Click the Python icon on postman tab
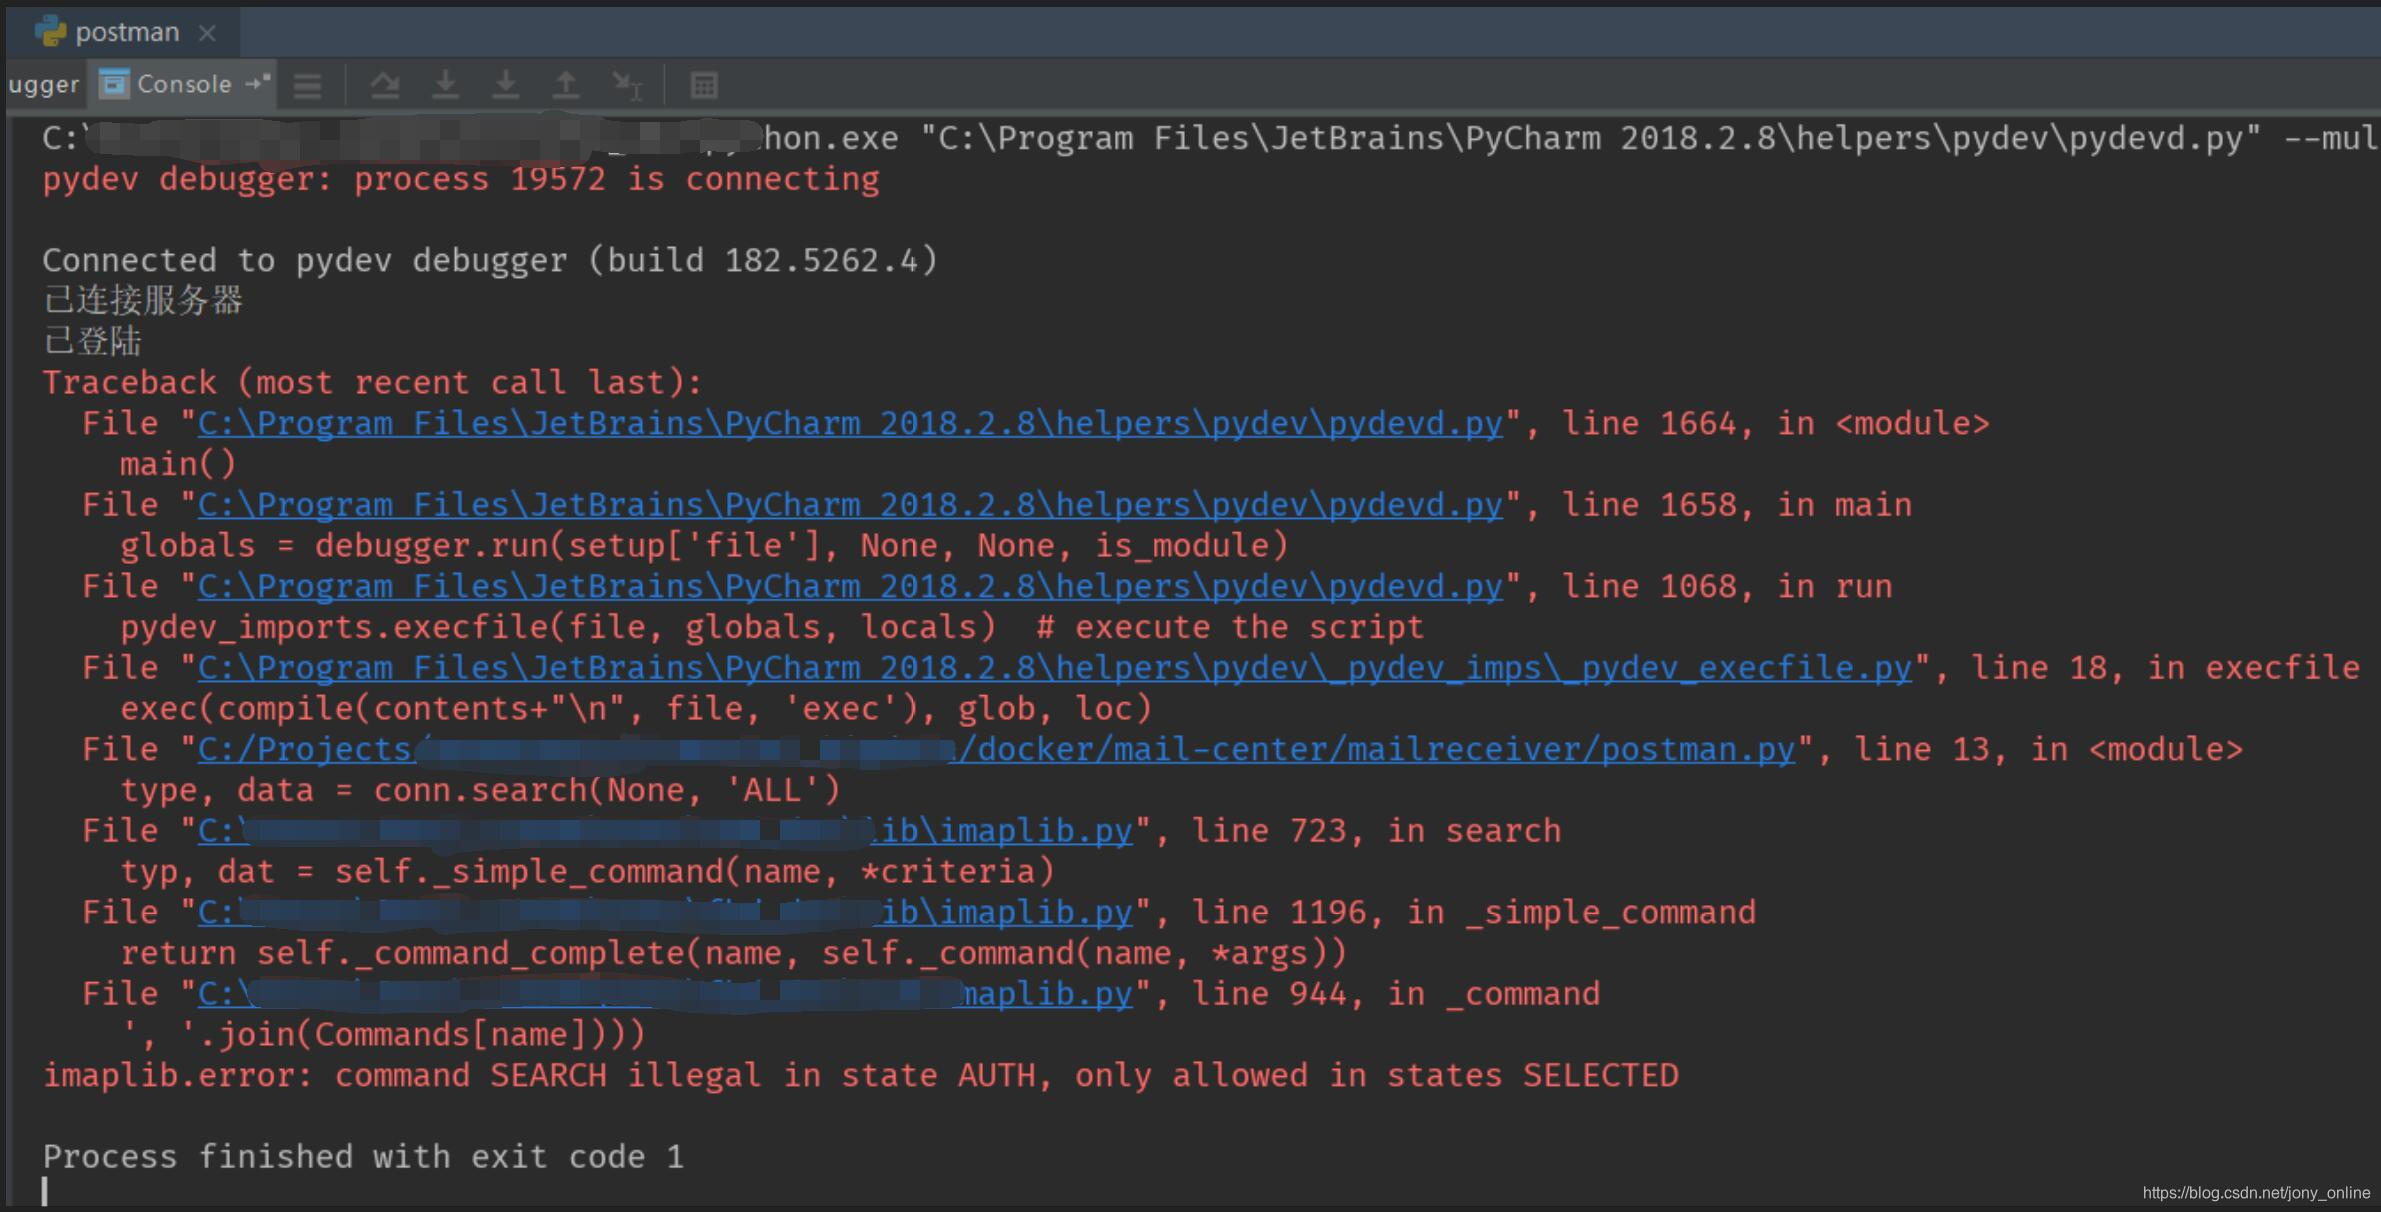This screenshot has height=1212, width=2381. (50, 32)
